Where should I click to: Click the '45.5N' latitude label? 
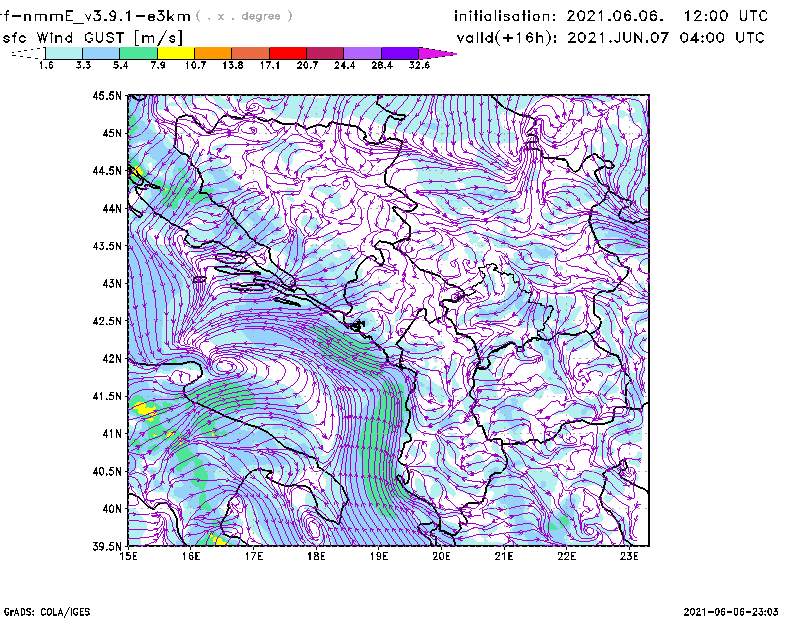click(107, 96)
